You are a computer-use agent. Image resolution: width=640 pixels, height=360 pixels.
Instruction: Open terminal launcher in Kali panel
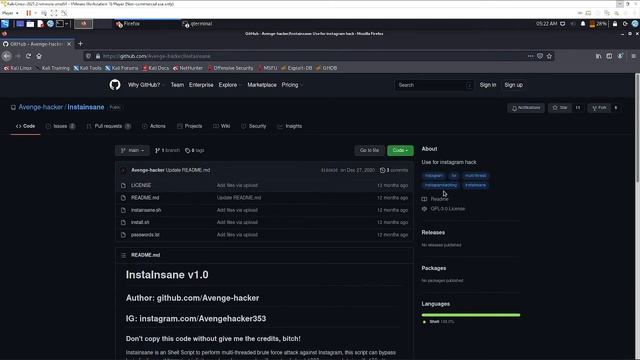click(60, 24)
